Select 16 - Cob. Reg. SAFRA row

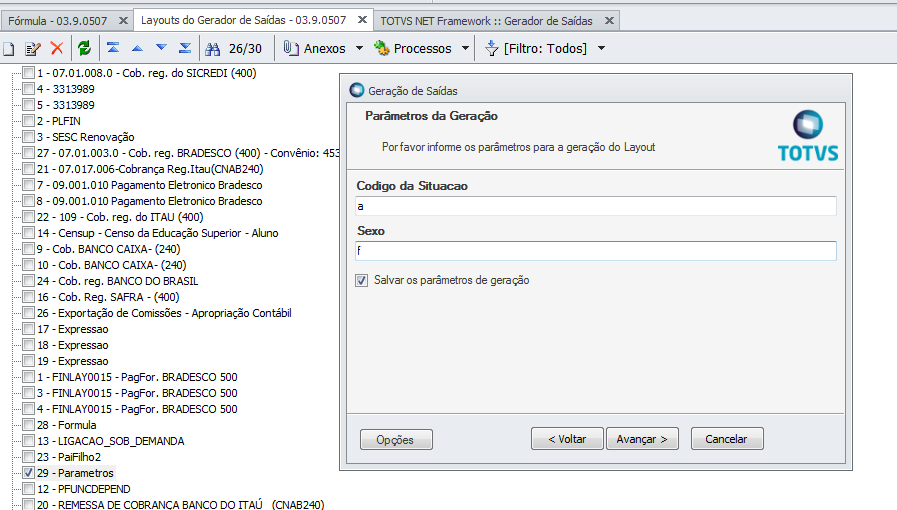click(108, 297)
